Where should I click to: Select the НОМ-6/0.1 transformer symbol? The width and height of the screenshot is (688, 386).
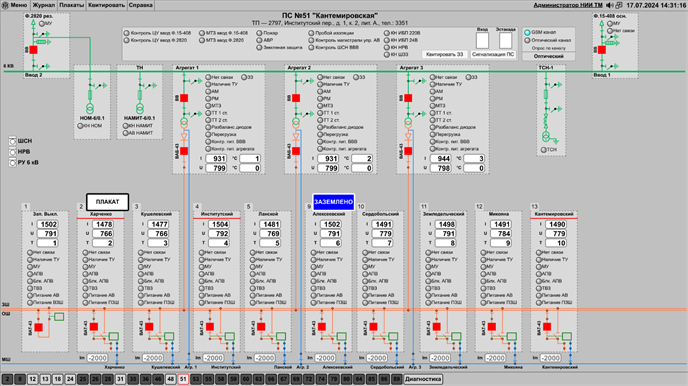(90, 108)
